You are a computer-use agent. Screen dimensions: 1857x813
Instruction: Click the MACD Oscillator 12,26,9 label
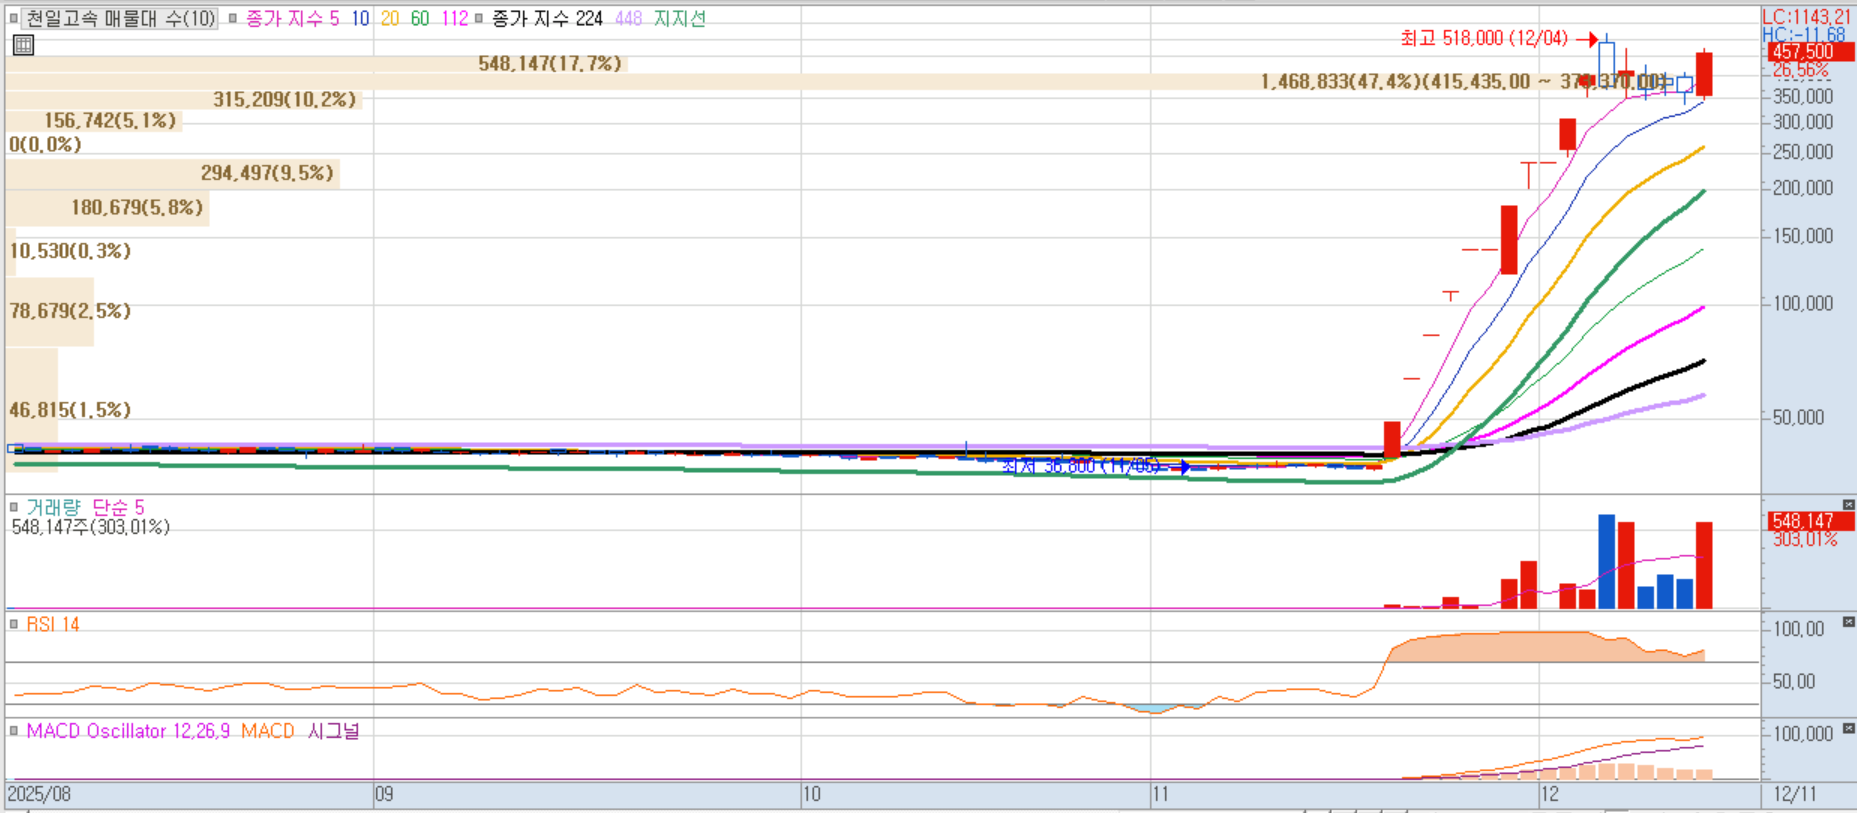[128, 731]
